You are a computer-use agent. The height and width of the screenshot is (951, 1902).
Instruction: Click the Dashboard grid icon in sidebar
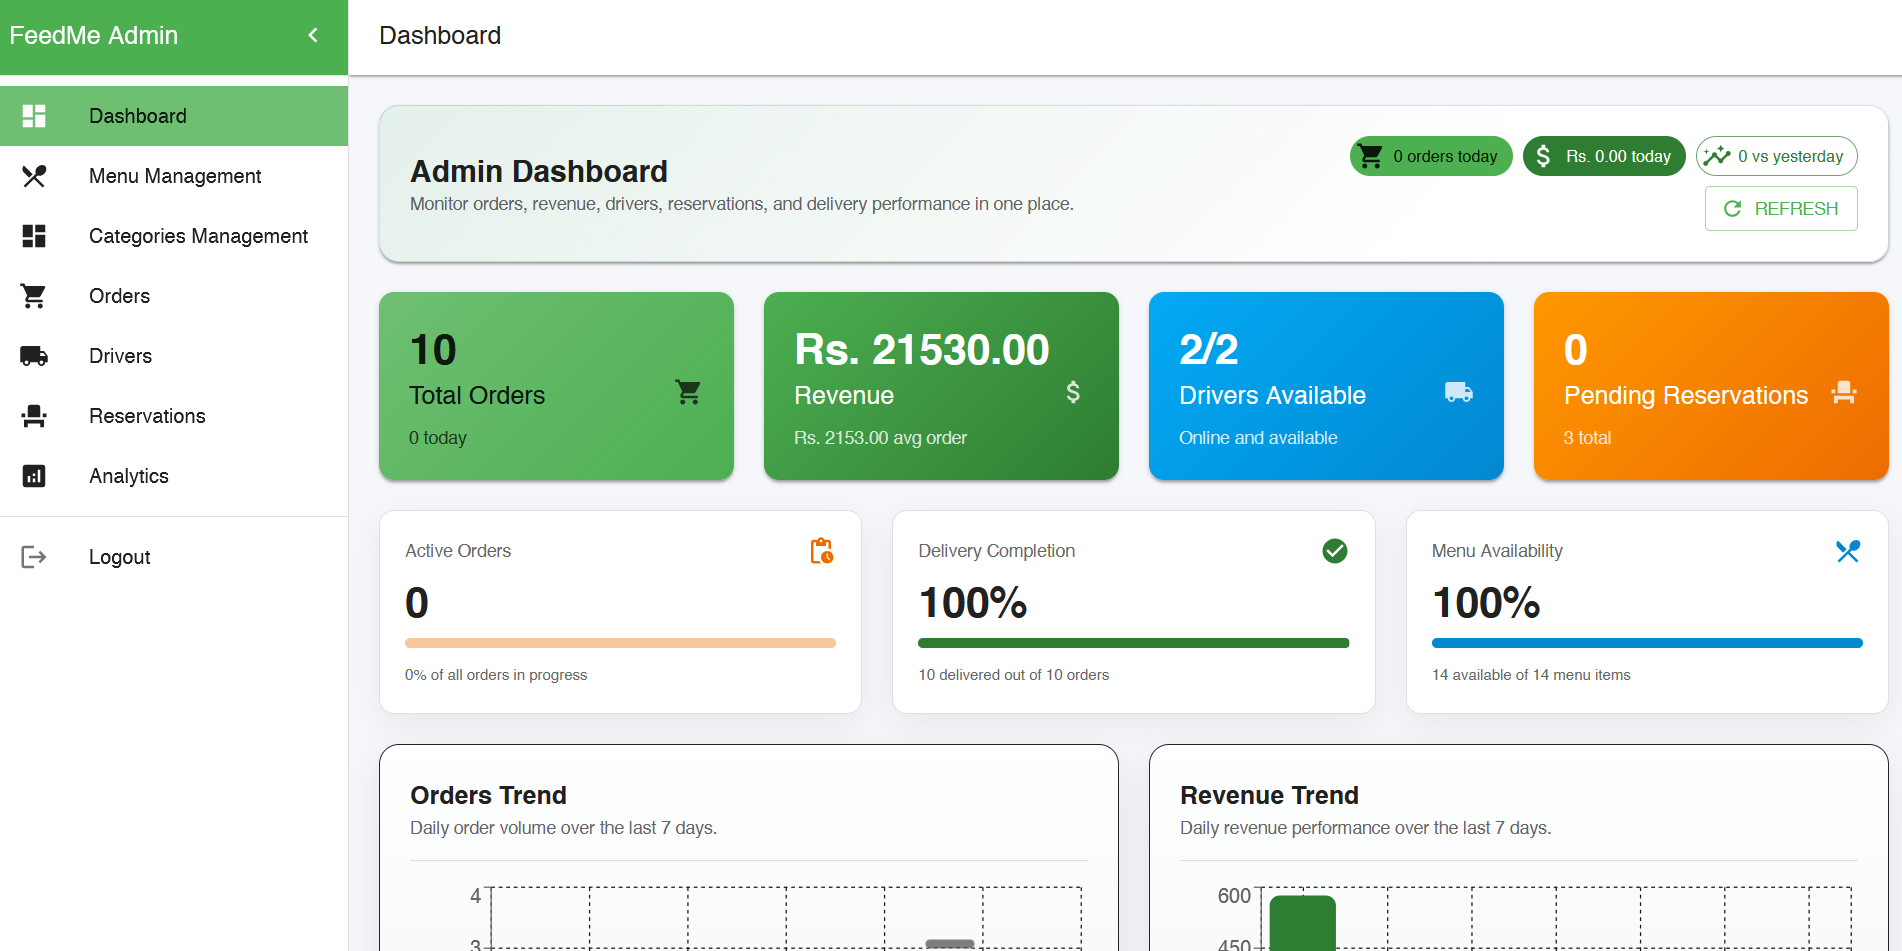point(34,116)
